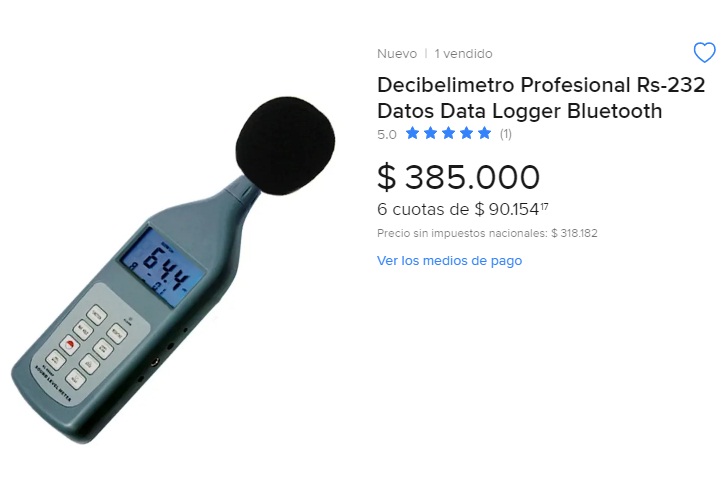Click the headphone jack on the meter's side
This screenshot has height=497, width=721.
(x=155, y=362)
